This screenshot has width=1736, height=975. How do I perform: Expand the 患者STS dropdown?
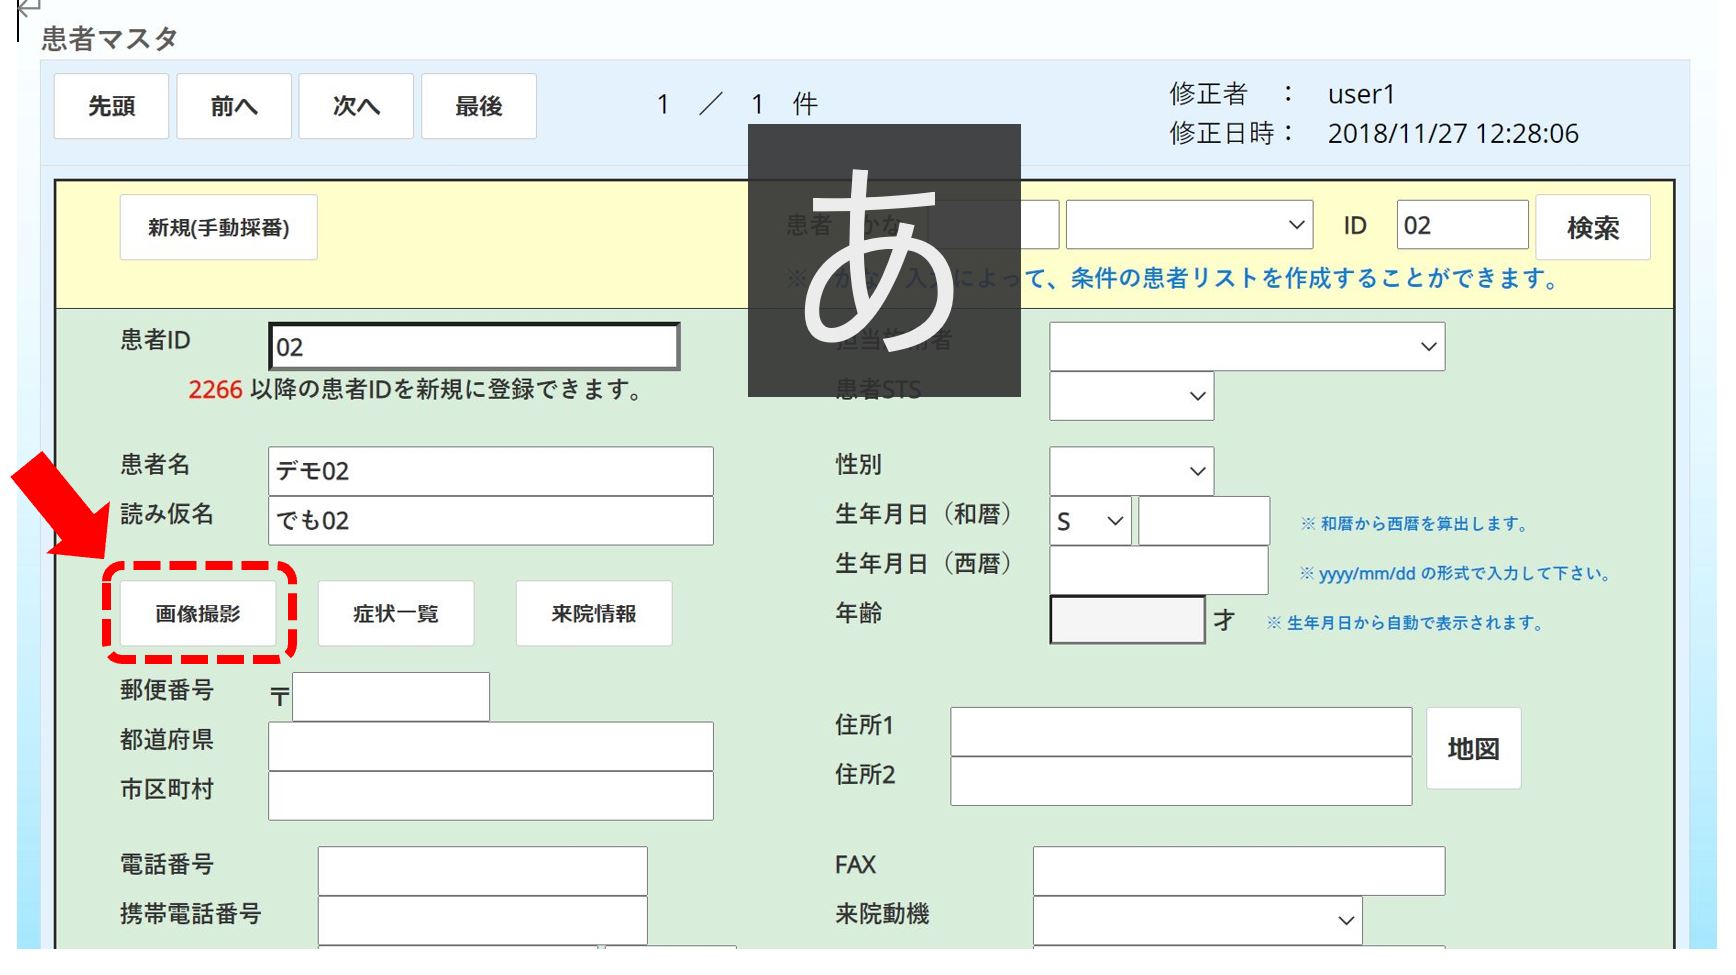coord(1131,396)
